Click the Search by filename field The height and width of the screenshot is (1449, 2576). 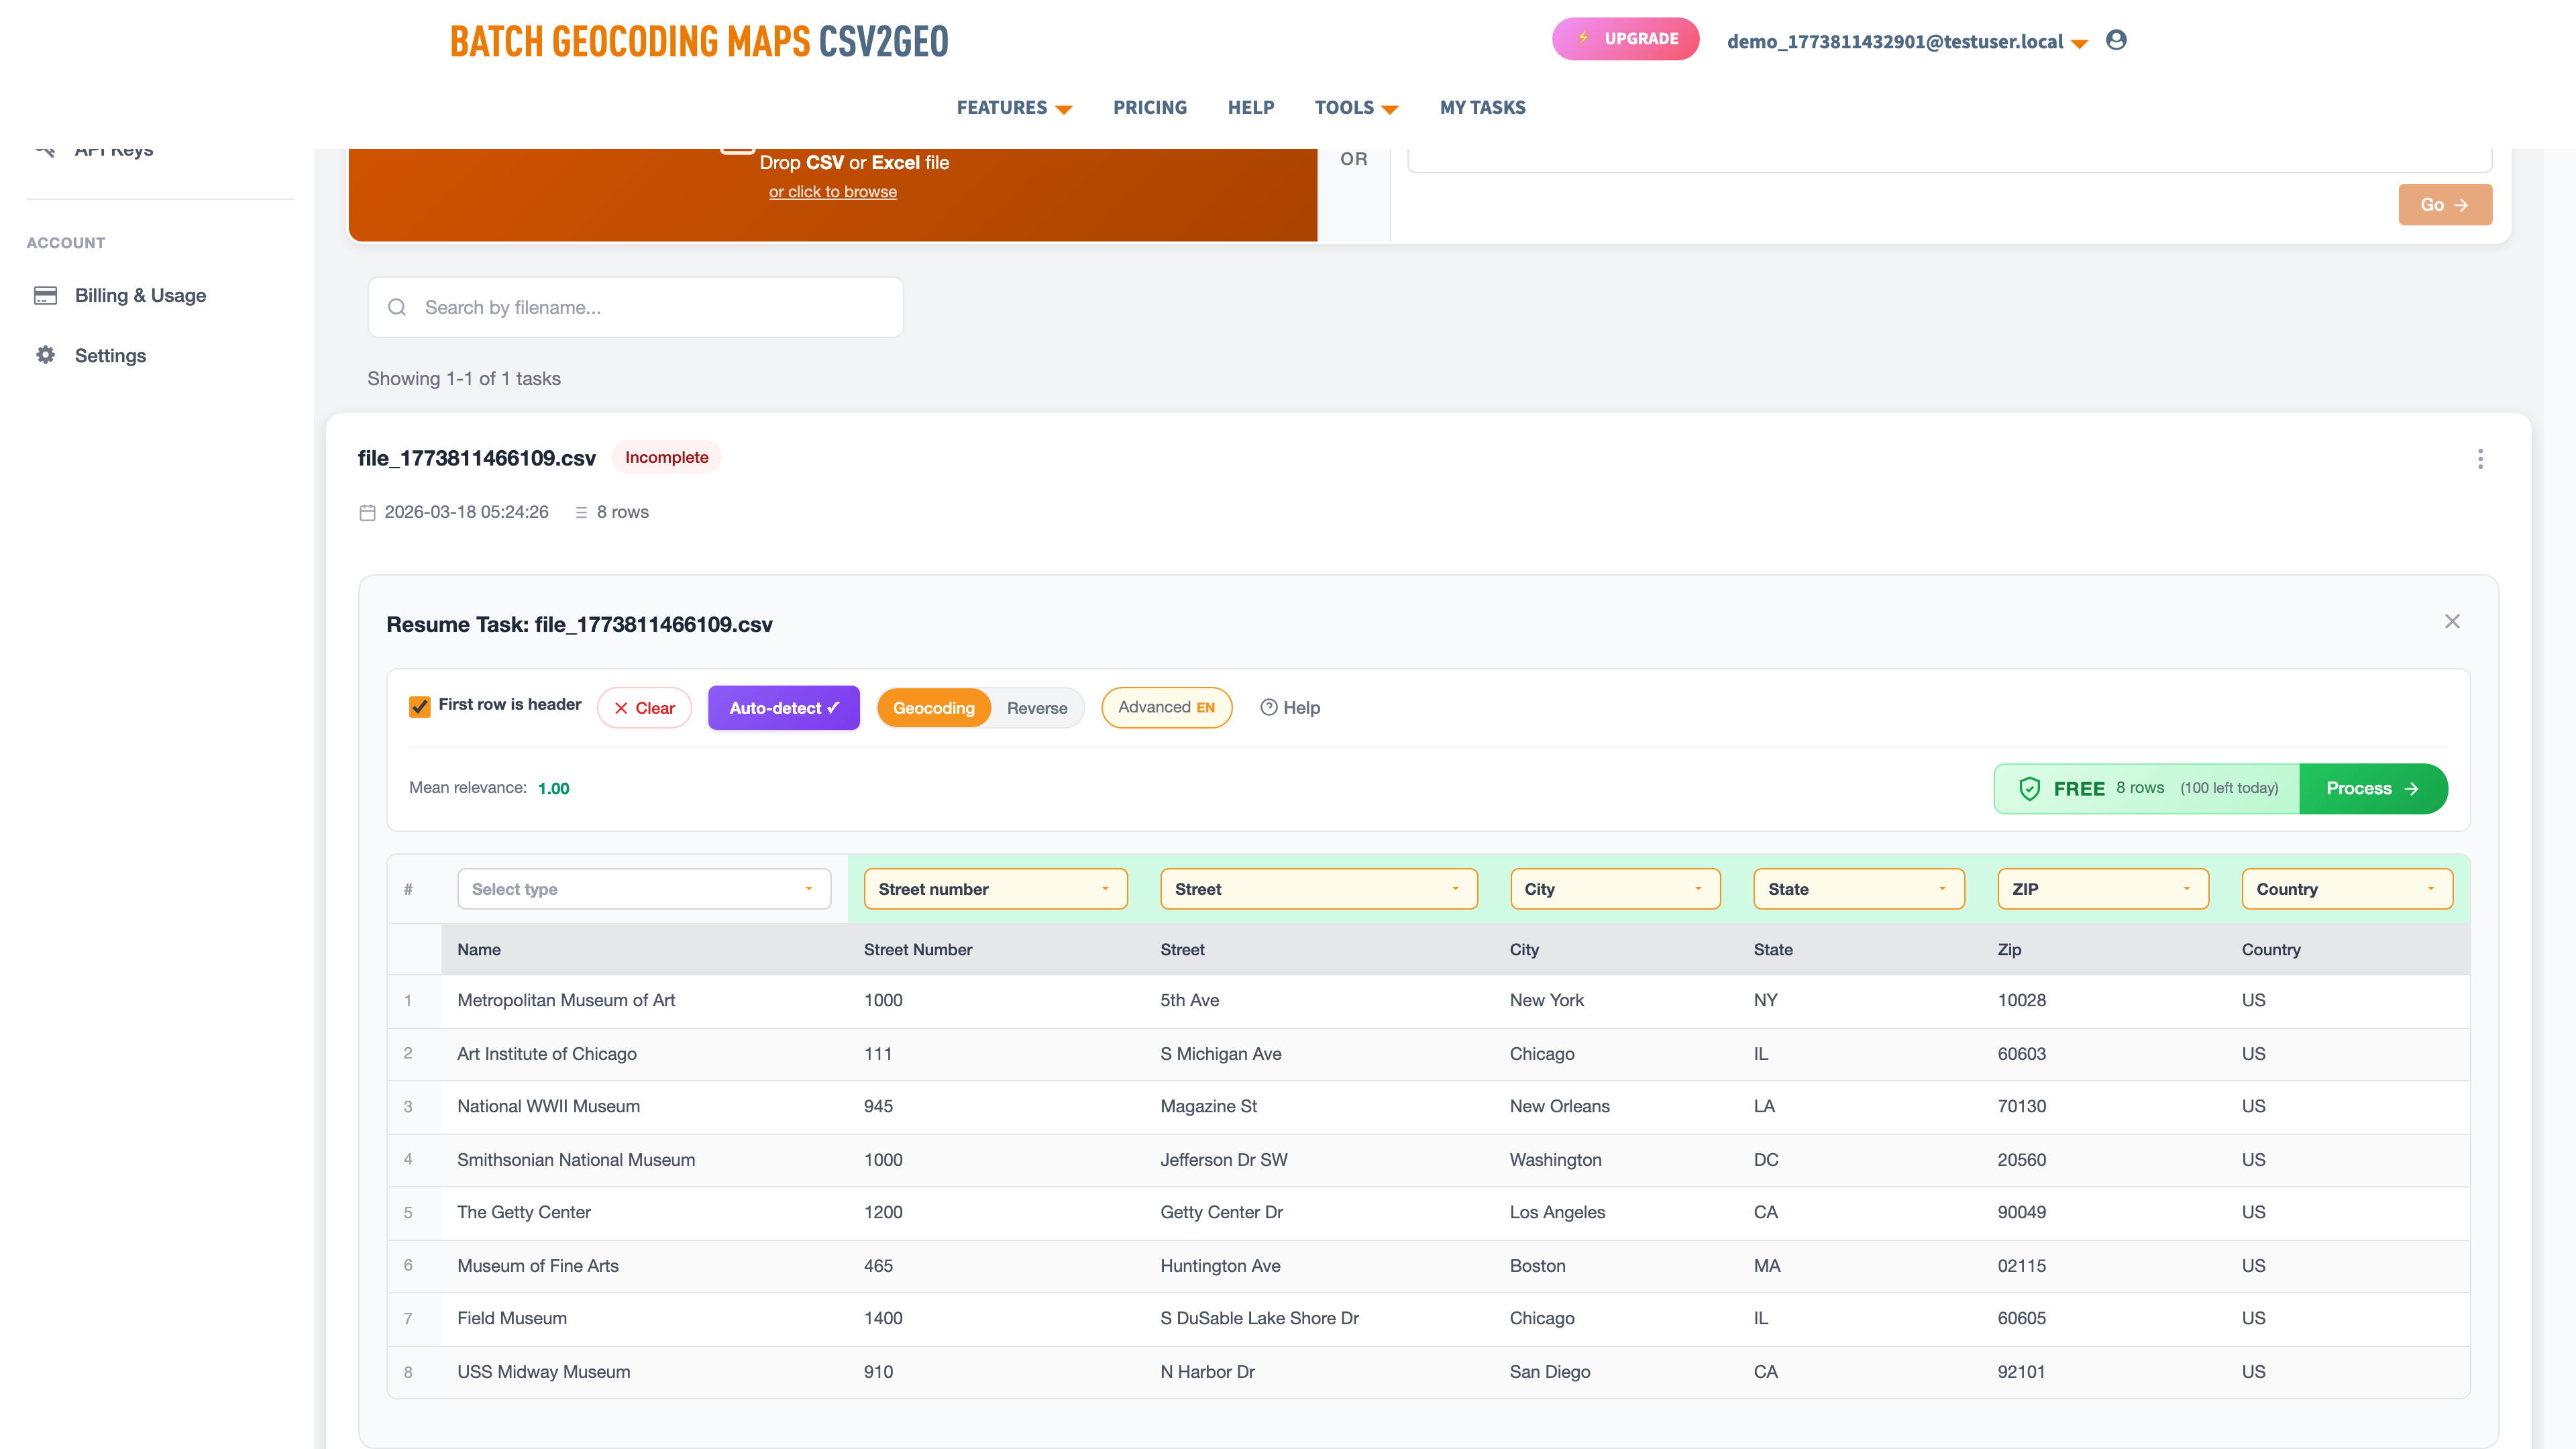coord(650,307)
